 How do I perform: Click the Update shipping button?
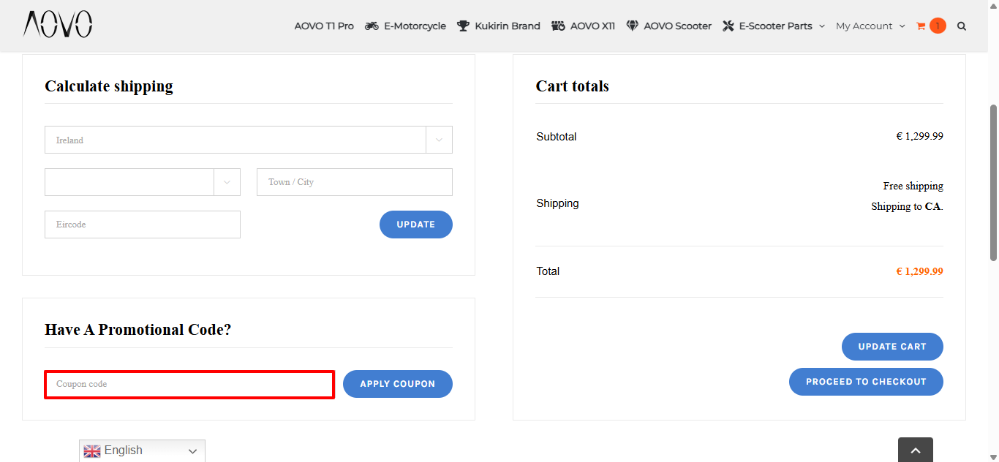click(416, 224)
